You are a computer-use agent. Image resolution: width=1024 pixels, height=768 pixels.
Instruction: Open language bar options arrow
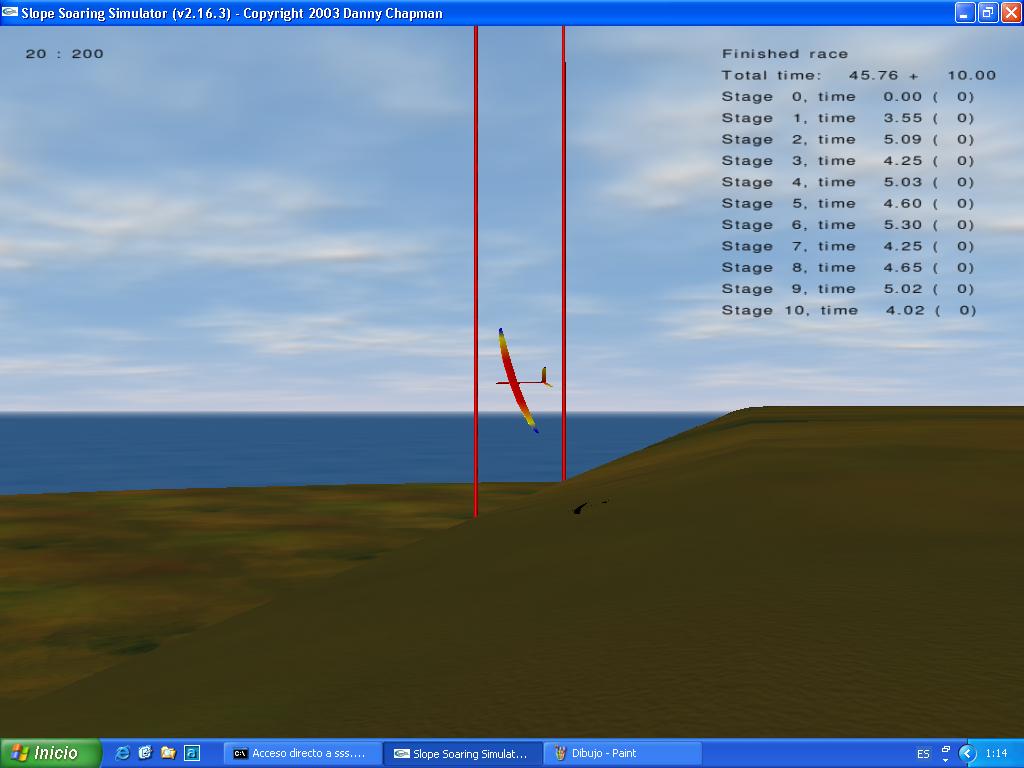click(946, 759)
